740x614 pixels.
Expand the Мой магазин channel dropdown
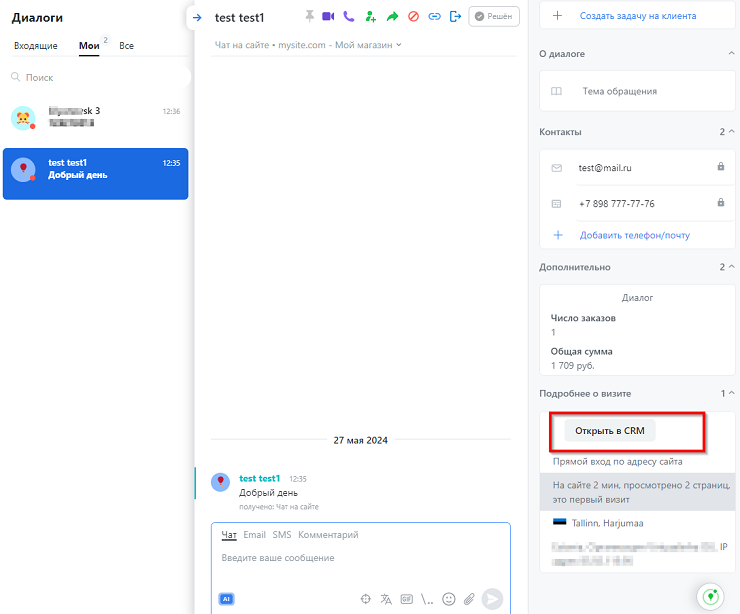(x=399, y=45)
